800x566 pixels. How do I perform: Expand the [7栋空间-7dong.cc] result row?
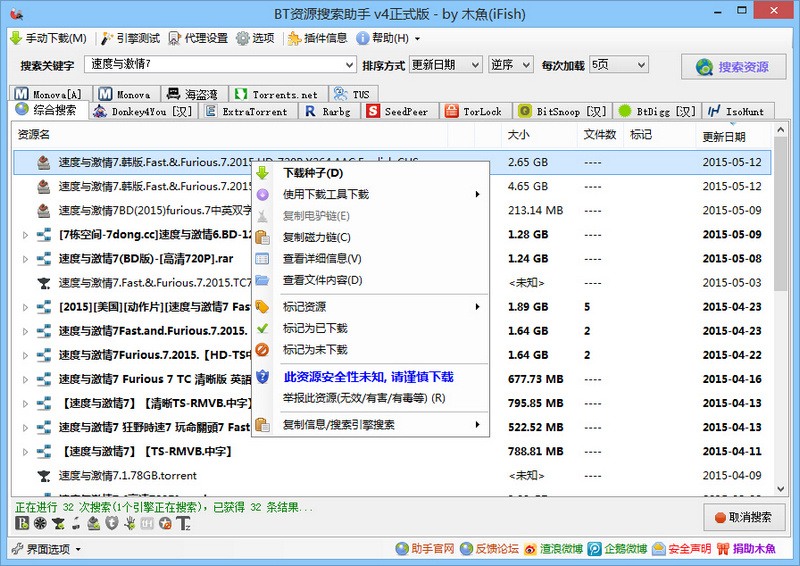[x=25, y=235]
